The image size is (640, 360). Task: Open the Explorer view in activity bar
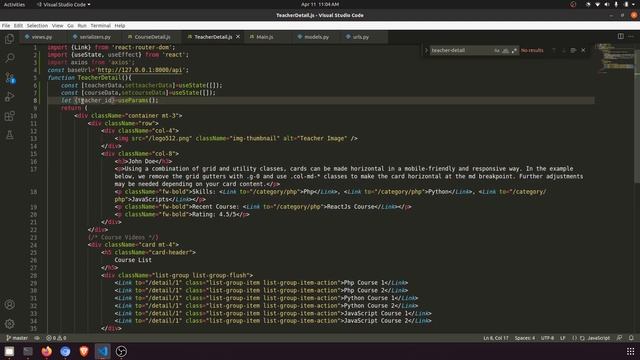[9, 39]
